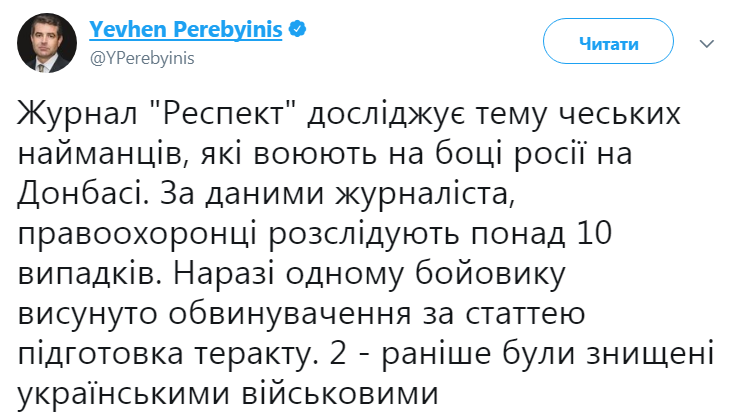Click the word "обвинувачення" in tweet text
This screenshot has height=413, width=732.
point(289,314)
